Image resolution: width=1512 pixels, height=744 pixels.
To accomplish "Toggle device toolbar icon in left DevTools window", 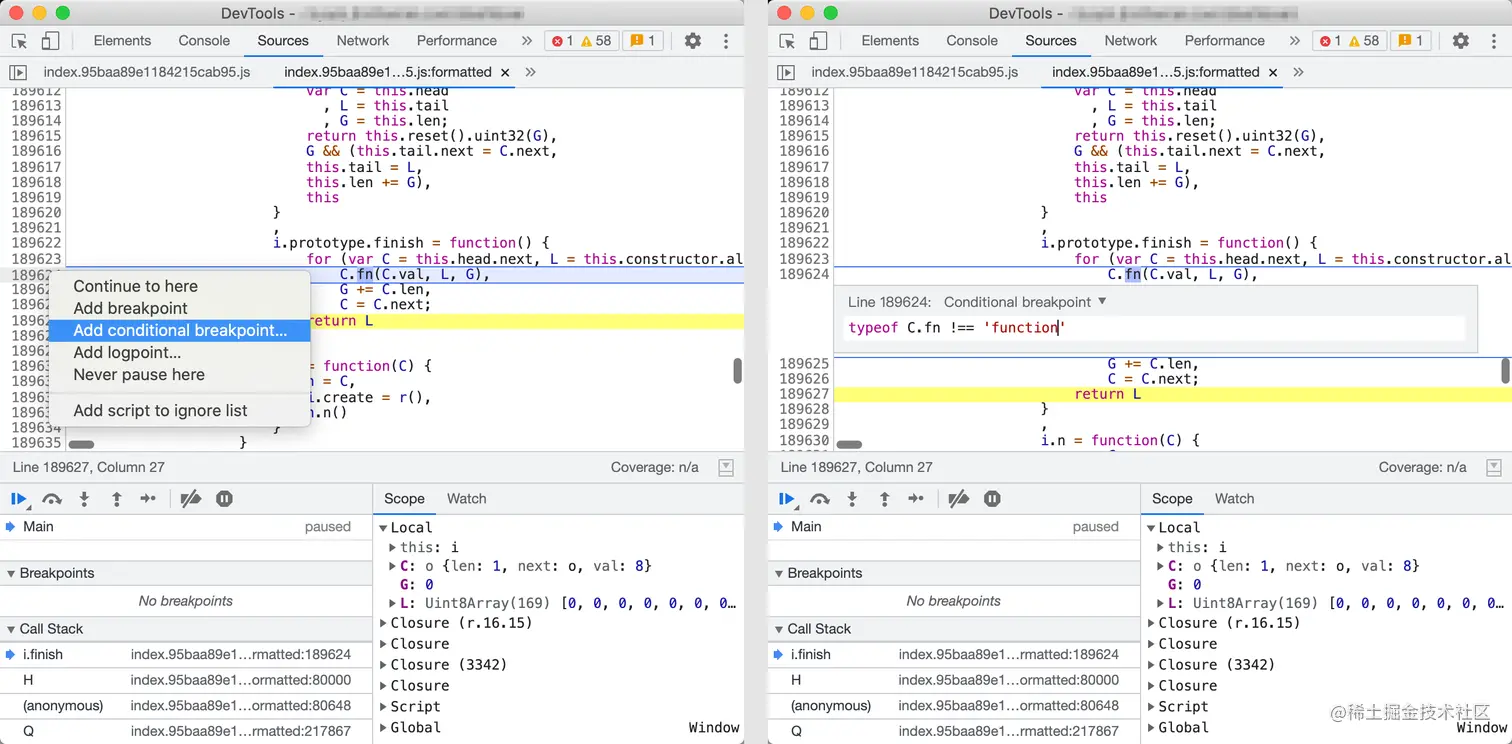I will pos(50,41).
